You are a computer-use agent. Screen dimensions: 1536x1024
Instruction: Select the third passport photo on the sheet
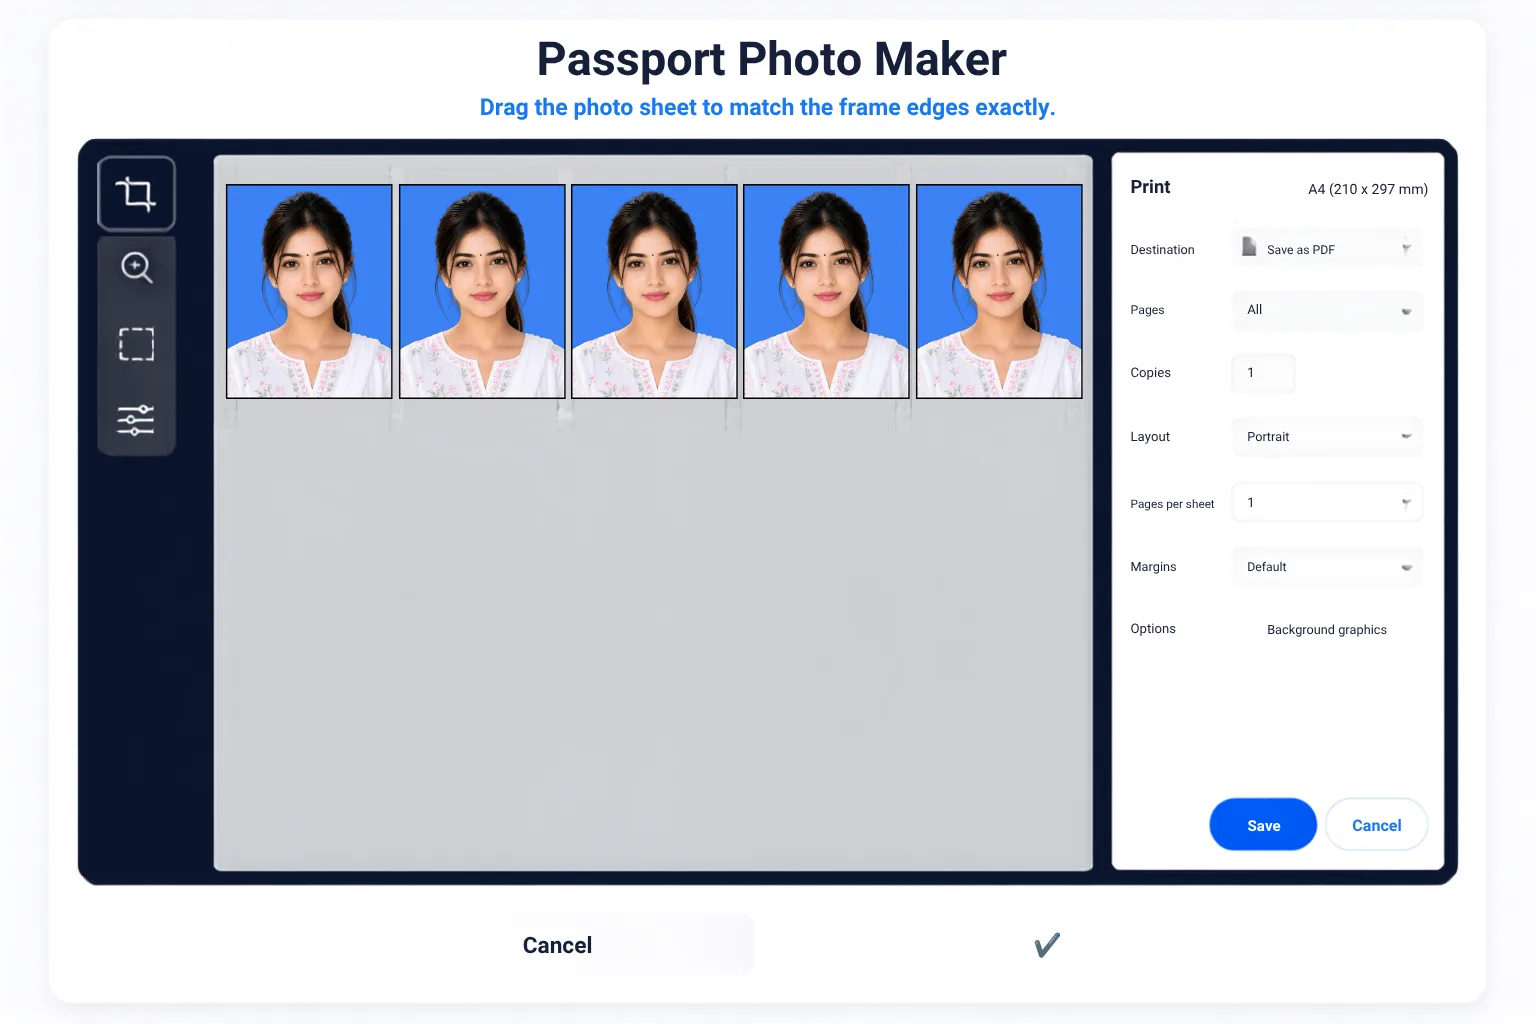pyautogui.click(x=654, y=291)
